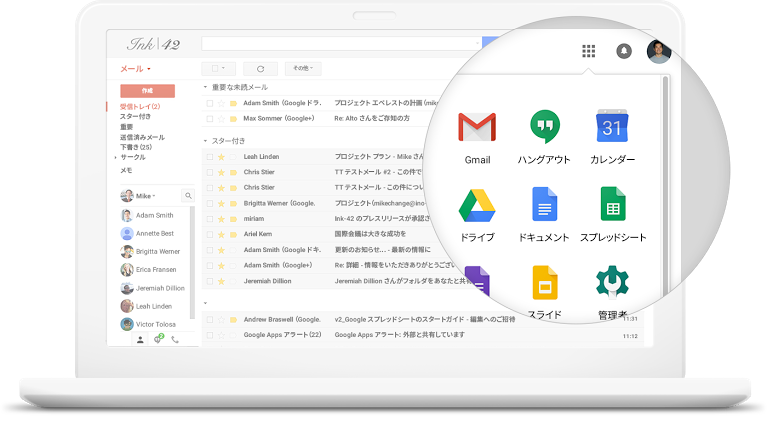
Task: Open the ドライブ (Drive) app icon
Action: [x=477, y=205]
